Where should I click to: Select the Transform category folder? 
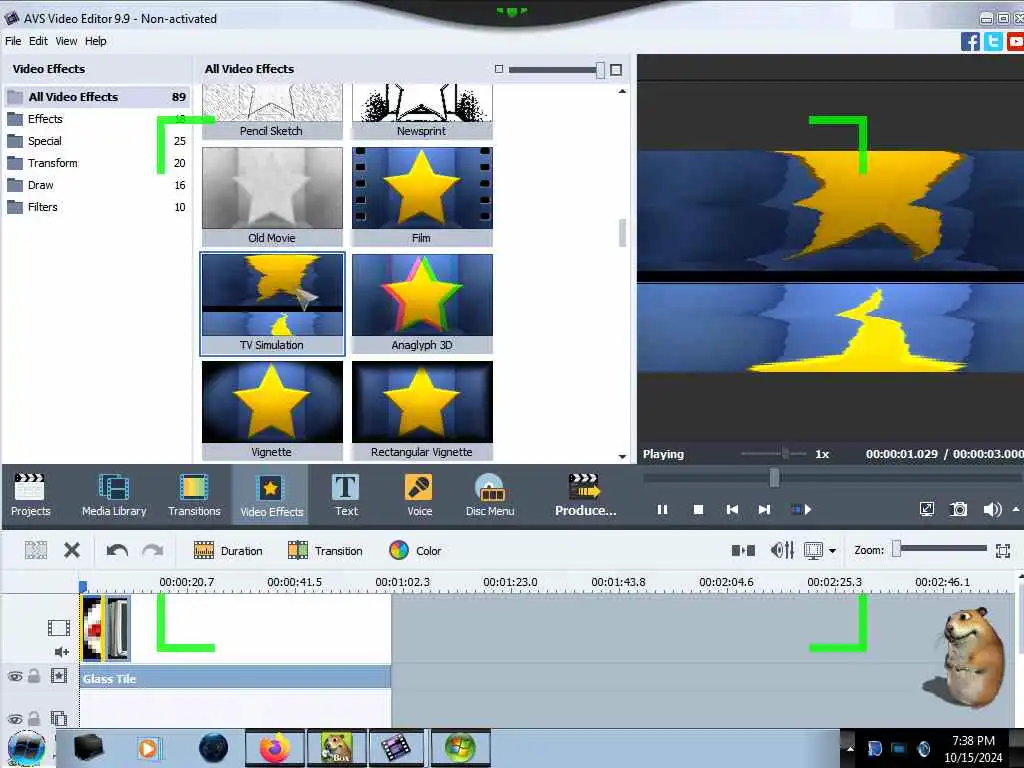[x=97, y=163]
